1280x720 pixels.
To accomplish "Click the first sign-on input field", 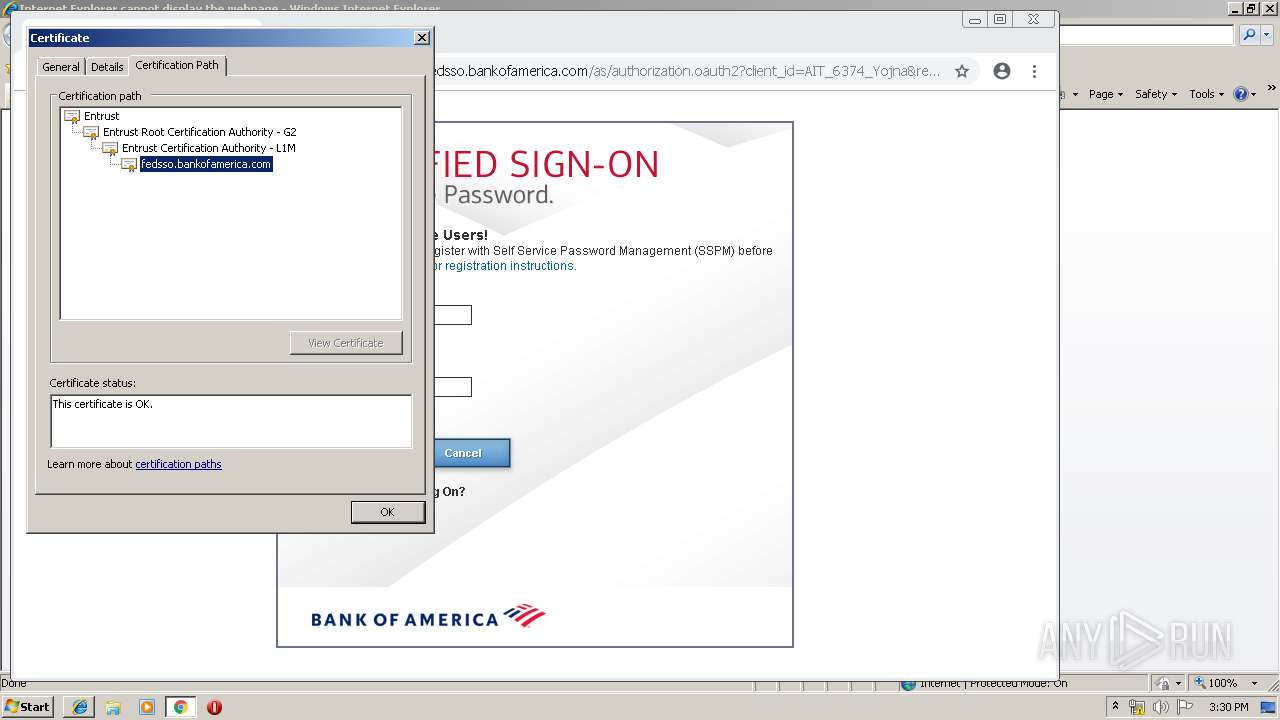I will click(x=453, y=315).
